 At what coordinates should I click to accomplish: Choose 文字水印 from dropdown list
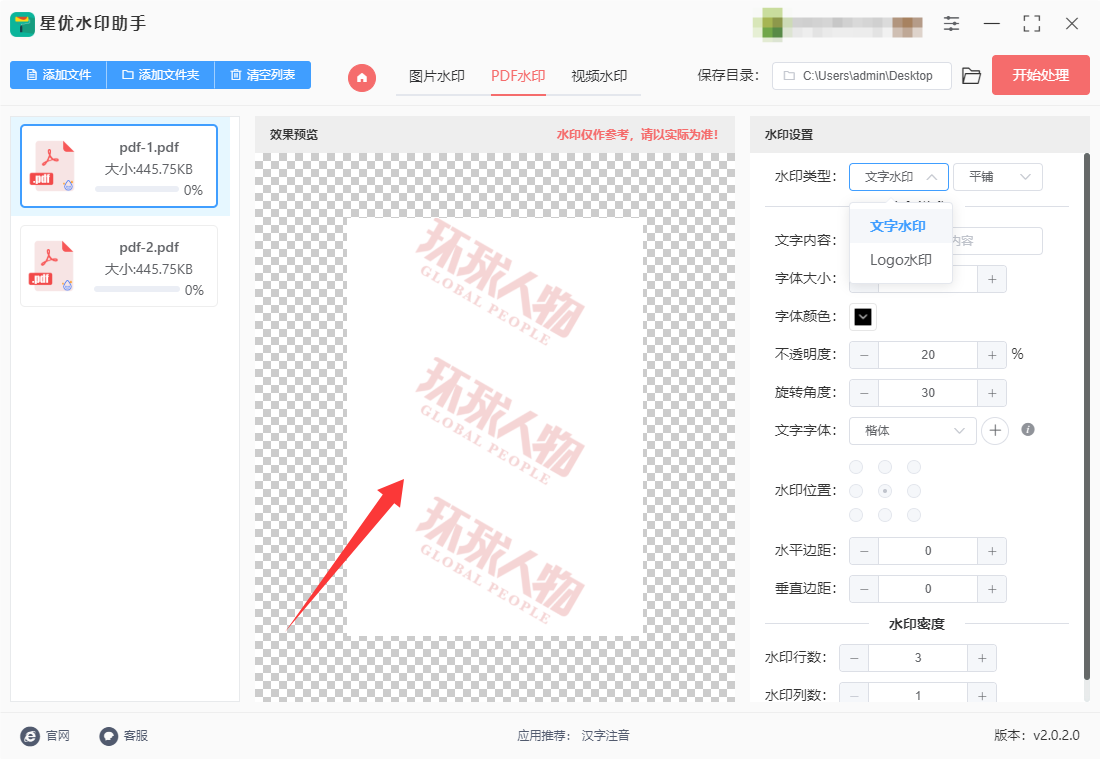point(900,226)
